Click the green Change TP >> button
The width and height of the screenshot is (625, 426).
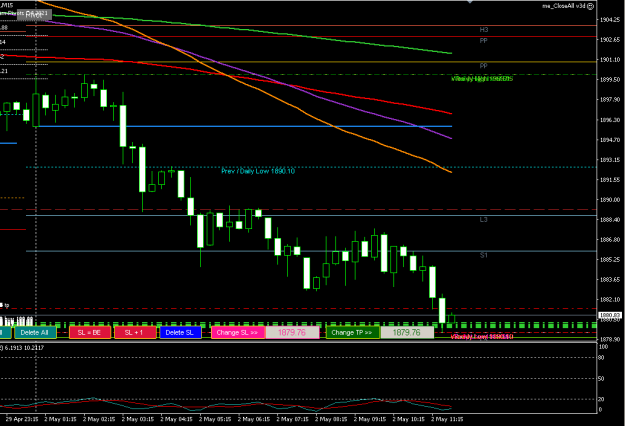pos(352,332)
